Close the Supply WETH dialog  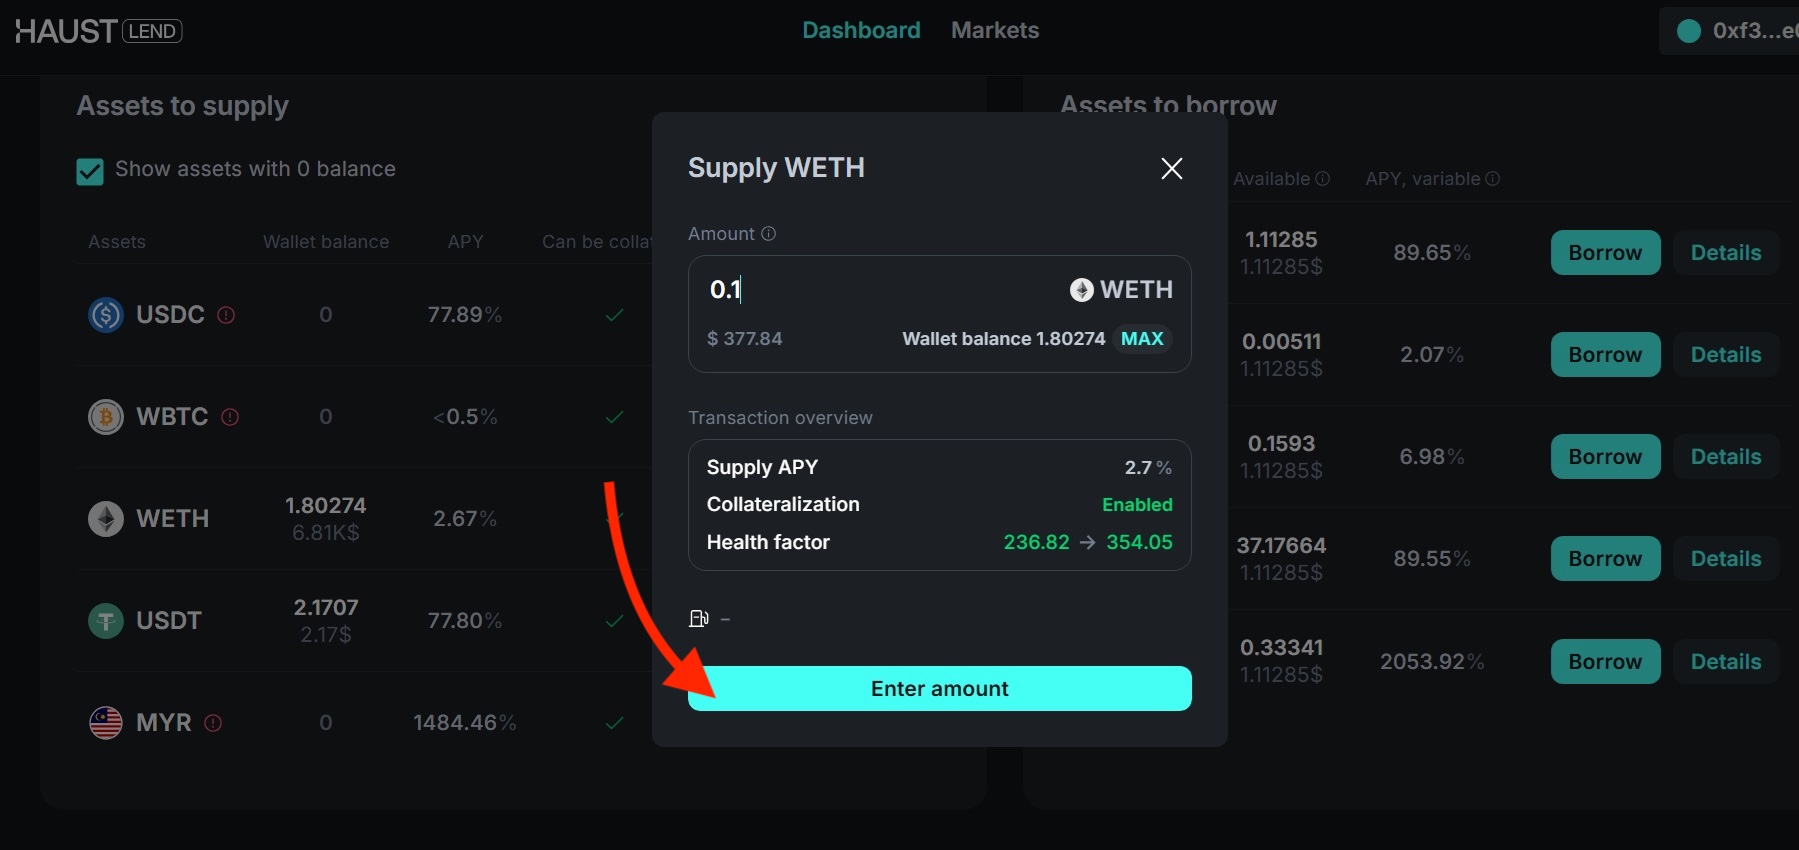pos(1172,168)
